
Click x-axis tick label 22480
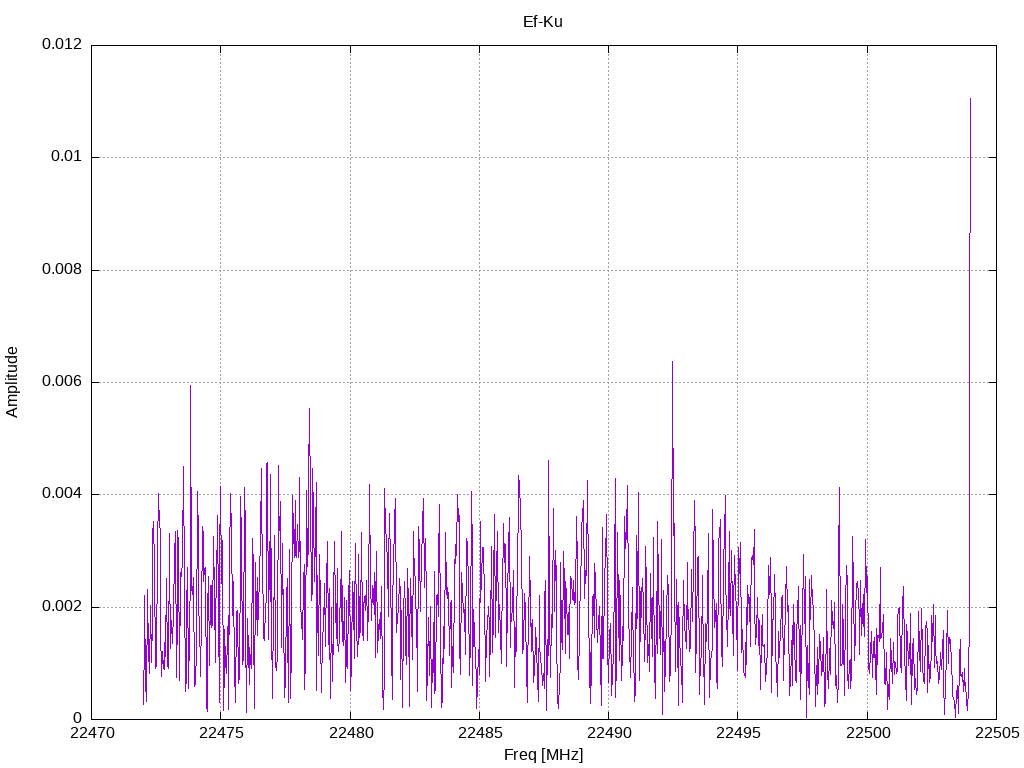351,733
